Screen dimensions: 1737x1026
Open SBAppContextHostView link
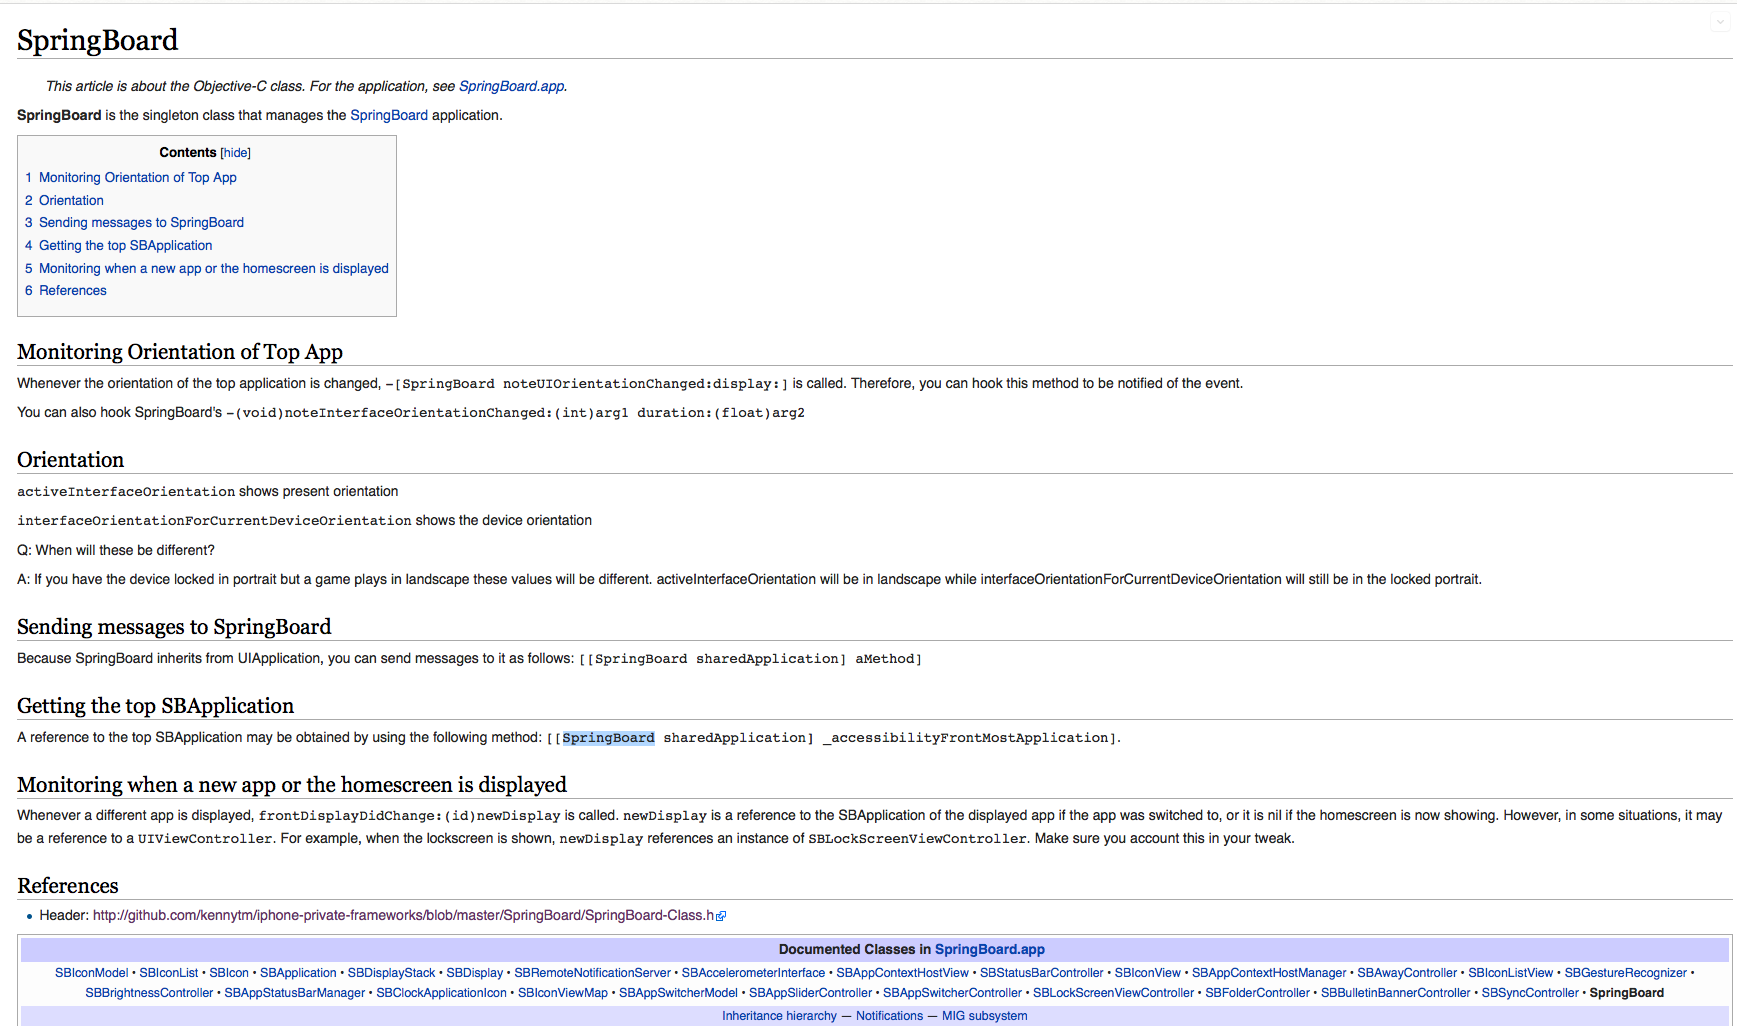point(902,973)
